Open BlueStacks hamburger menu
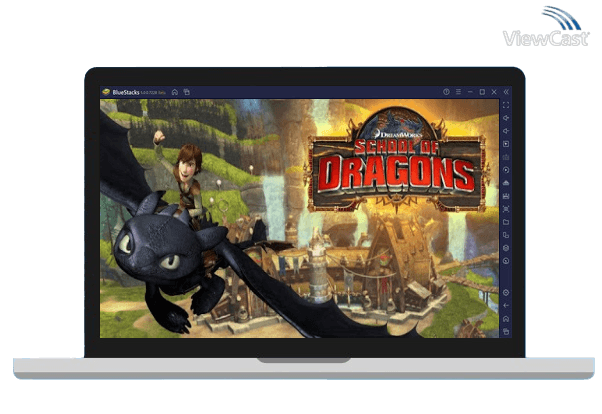Image resolution: width=602 pixels, height=414 pixels. click(x=458, y=92)
